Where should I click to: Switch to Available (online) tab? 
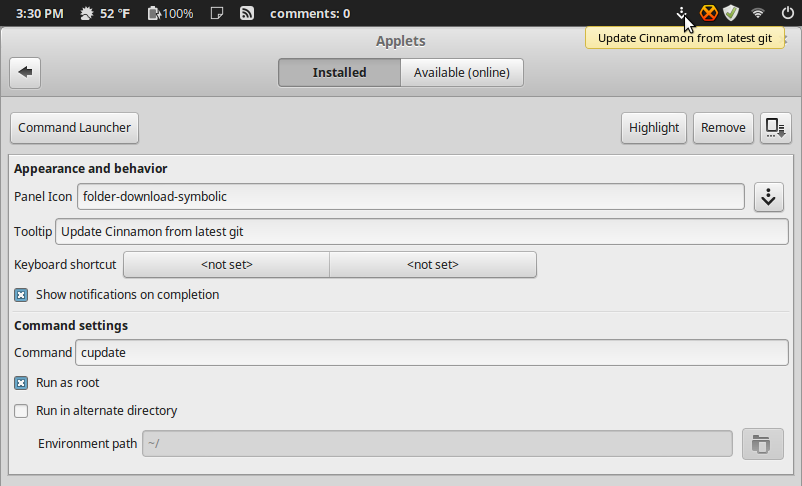[462, 73]
